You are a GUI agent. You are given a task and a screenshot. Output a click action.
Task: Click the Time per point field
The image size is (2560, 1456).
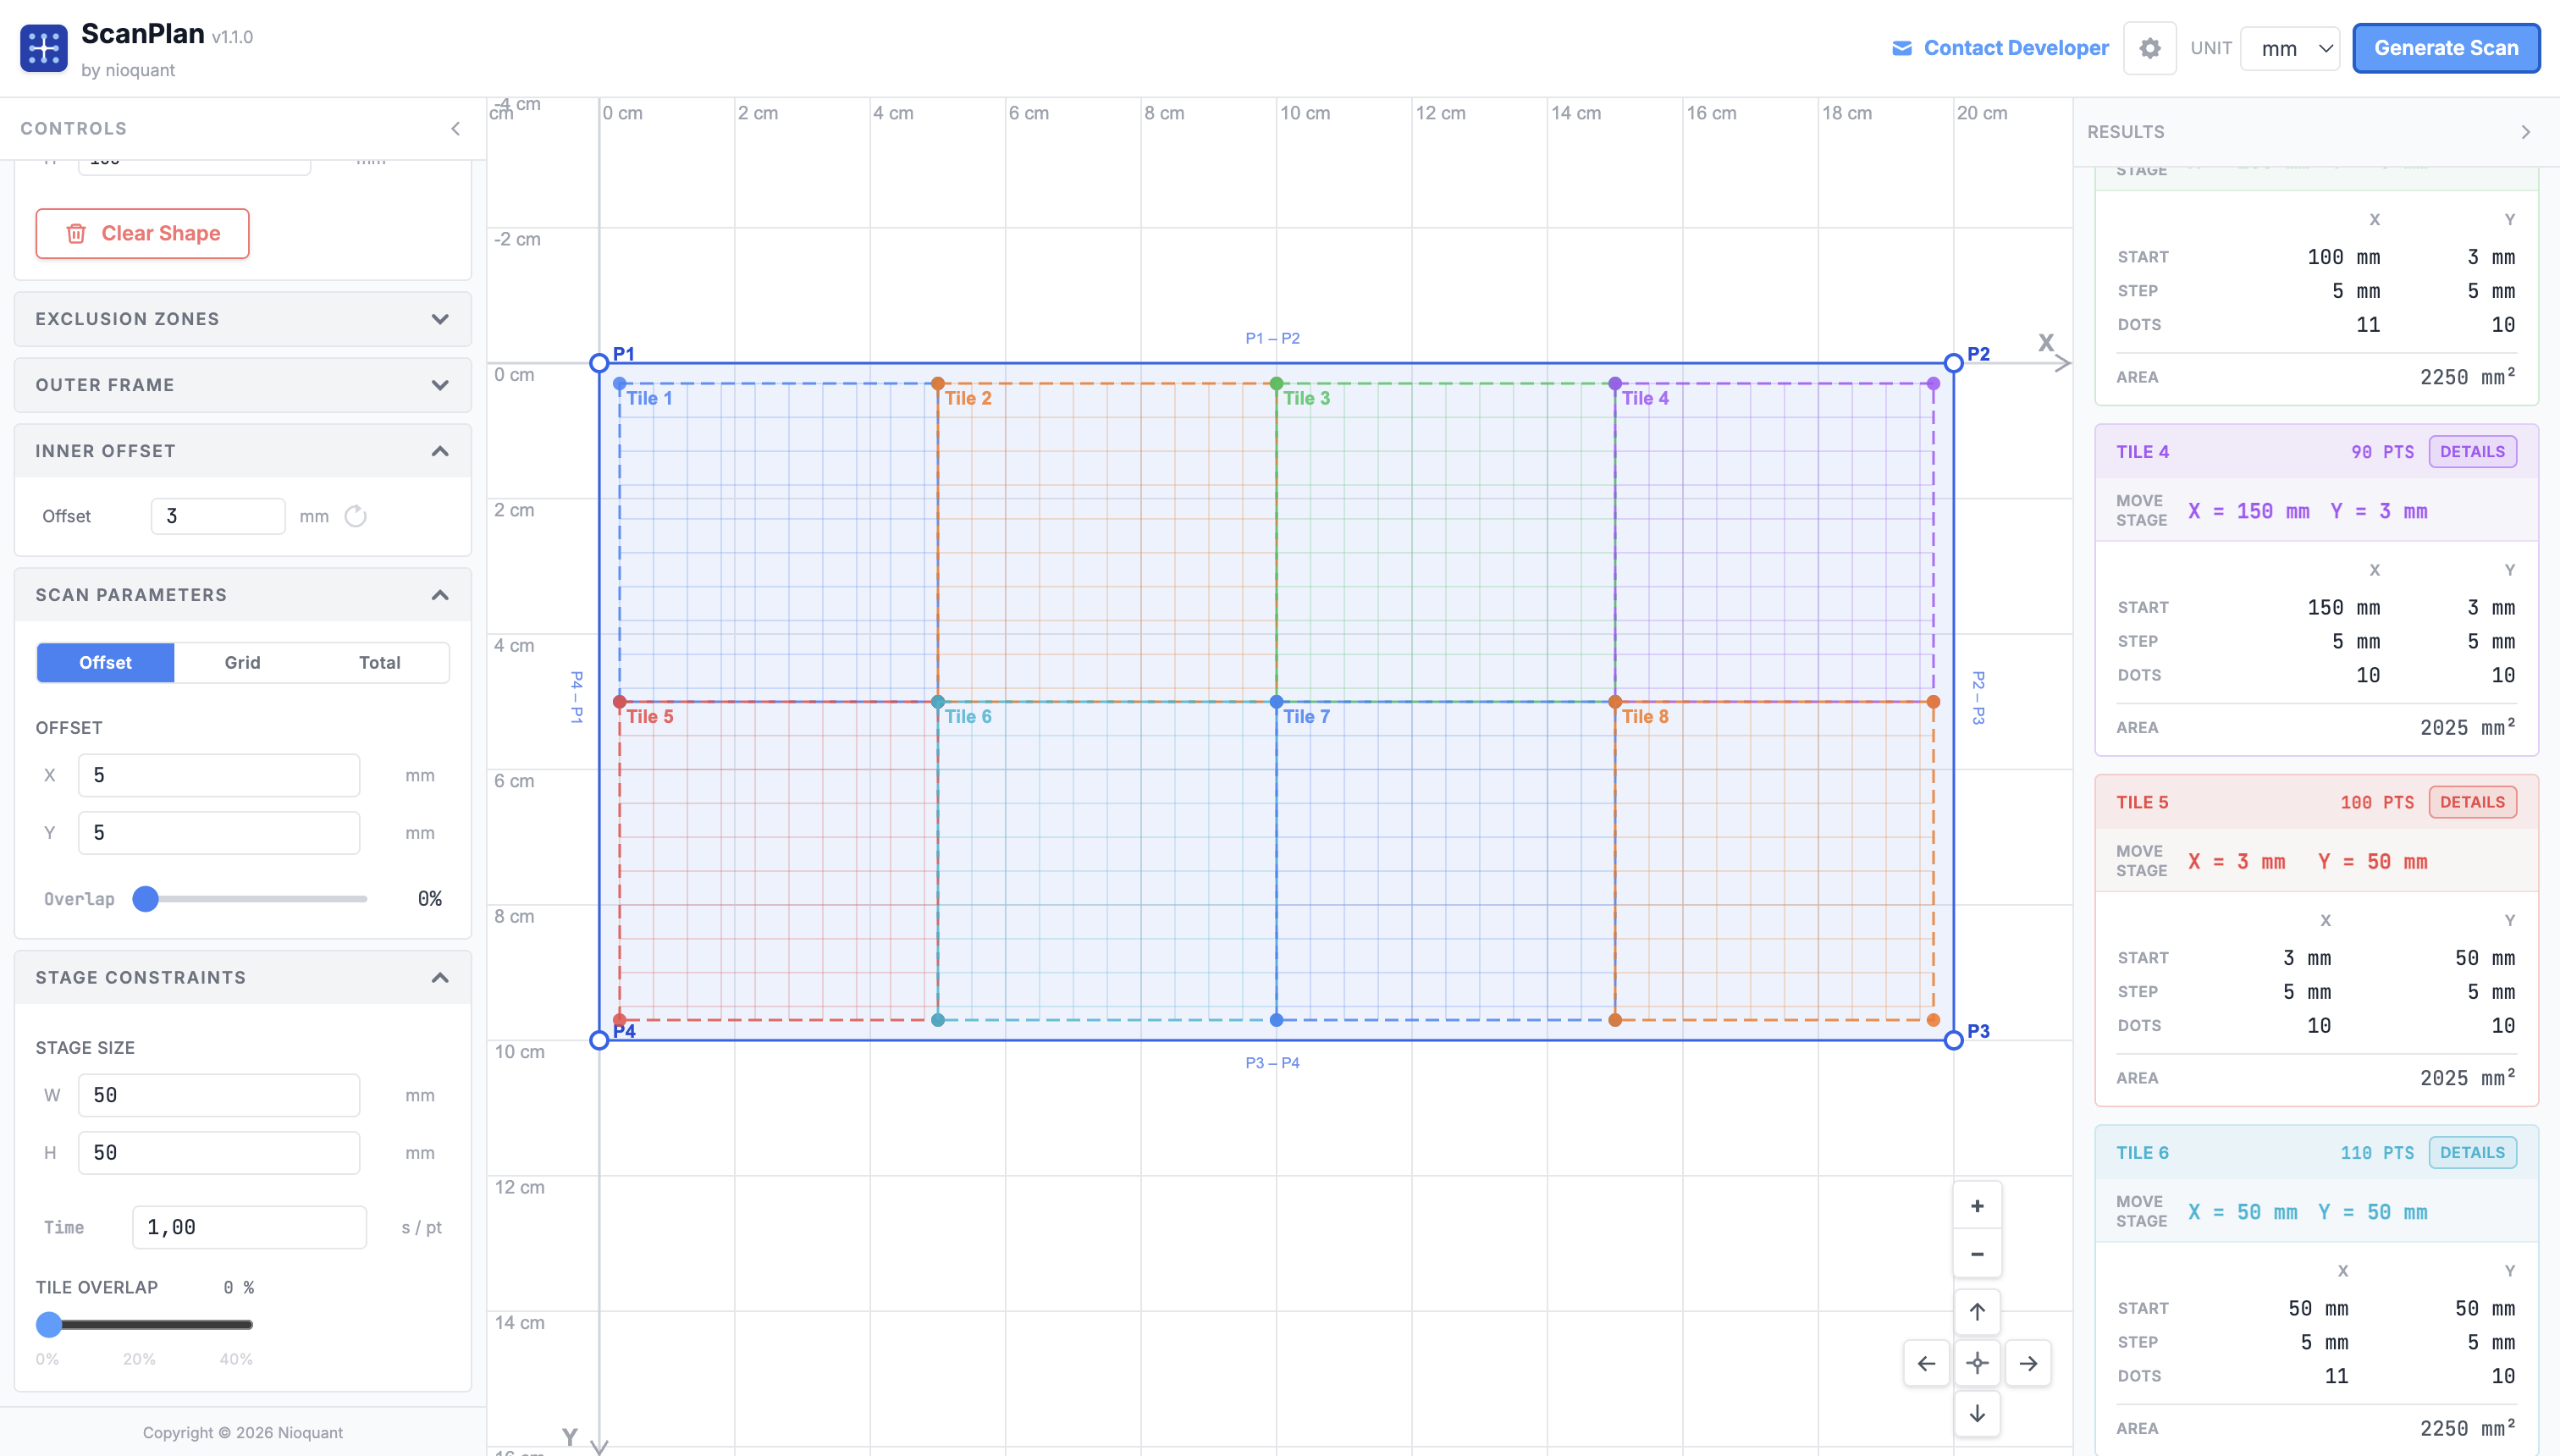[249, 1227]
